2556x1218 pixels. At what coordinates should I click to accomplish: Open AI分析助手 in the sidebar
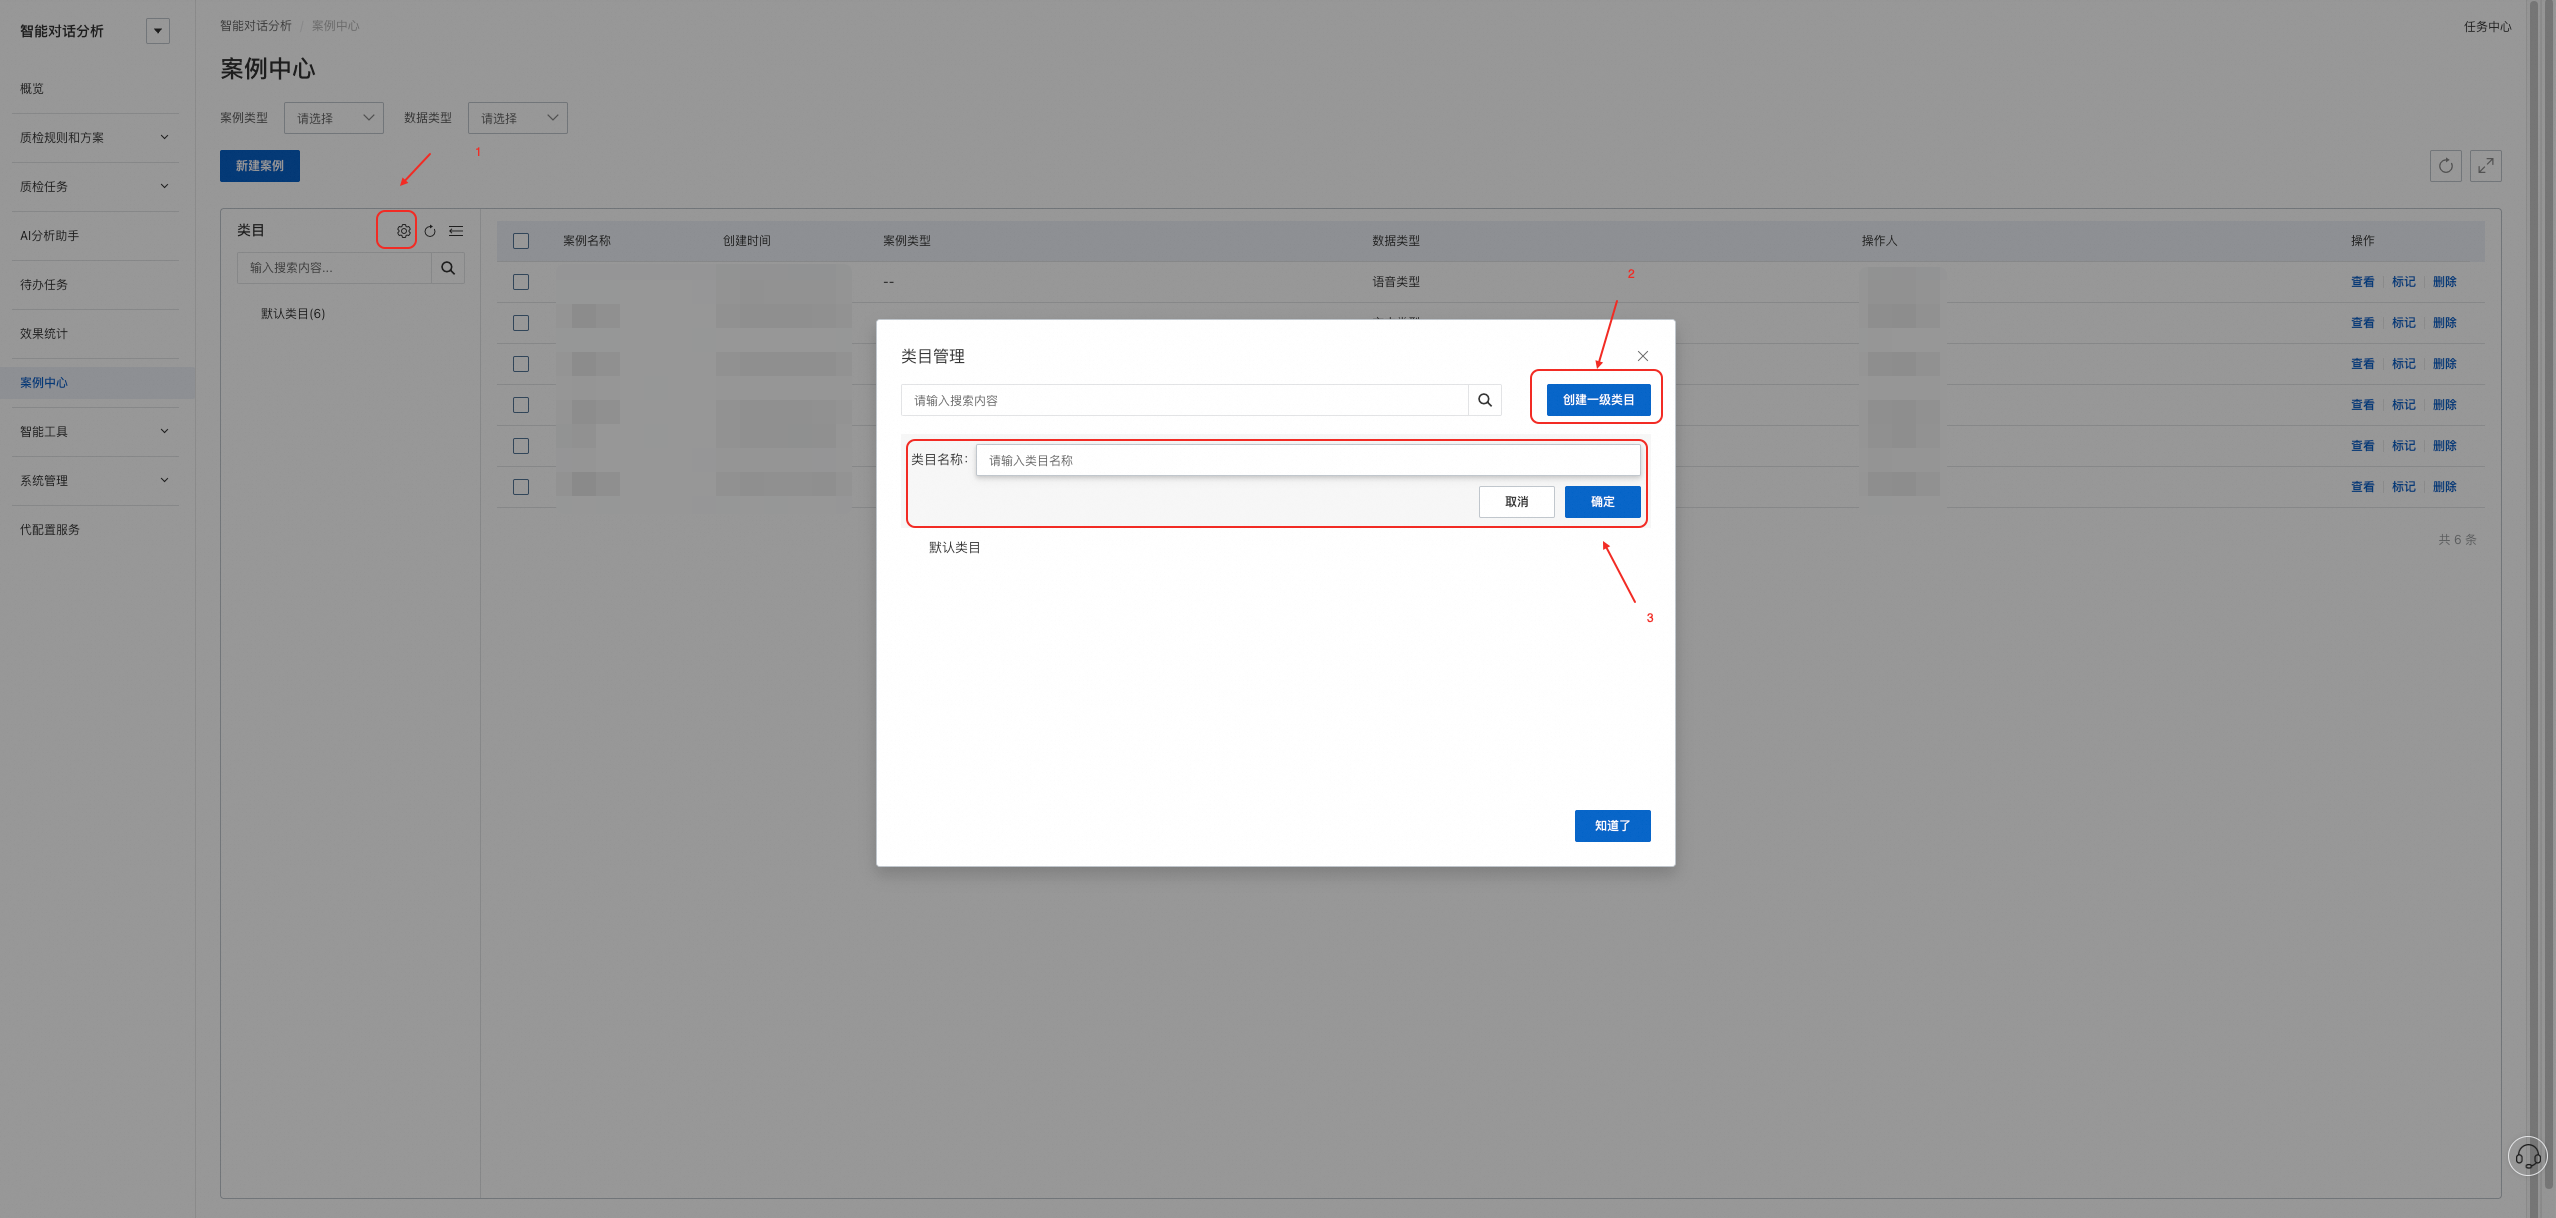pos(50,236)
